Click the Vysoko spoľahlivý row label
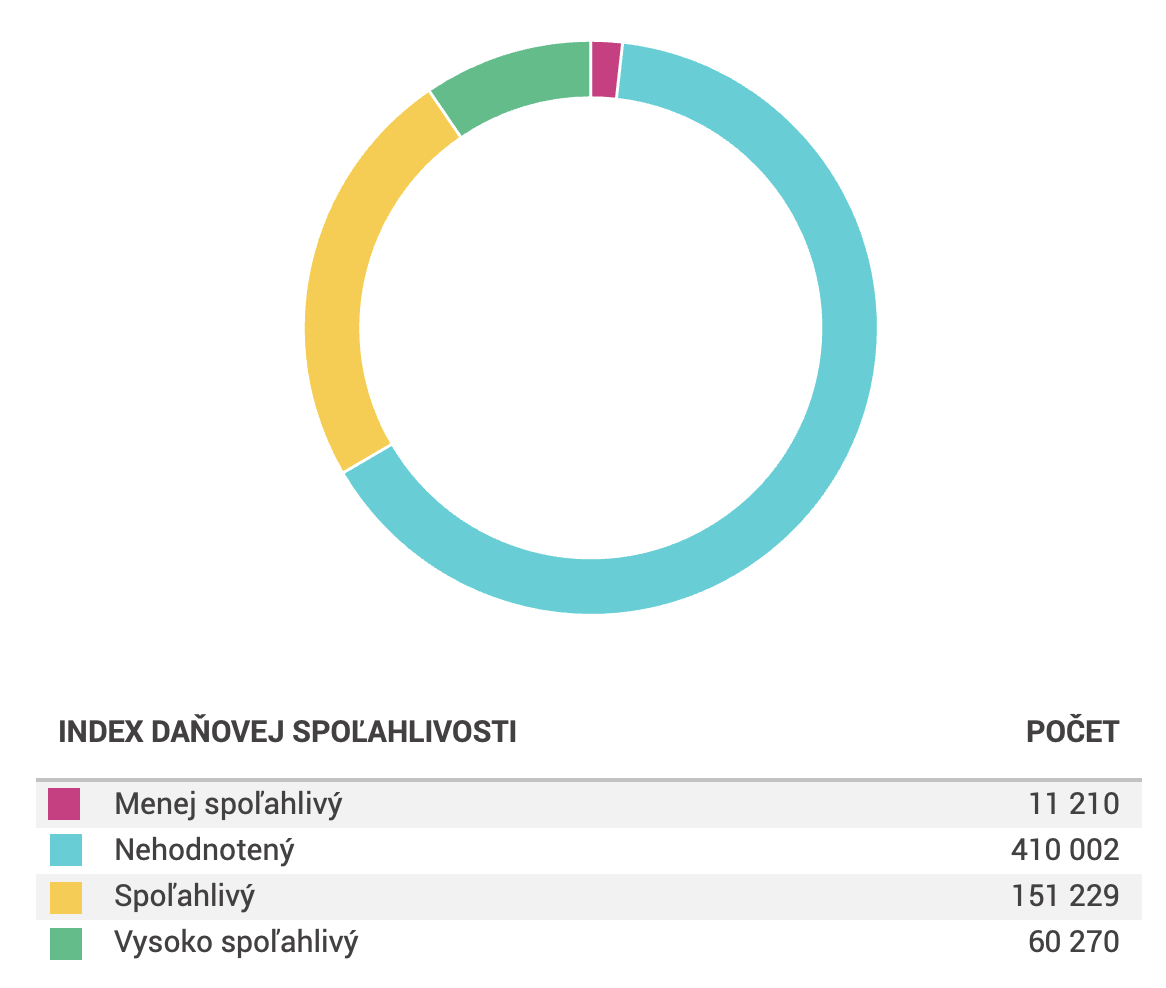 coord(236,943)
